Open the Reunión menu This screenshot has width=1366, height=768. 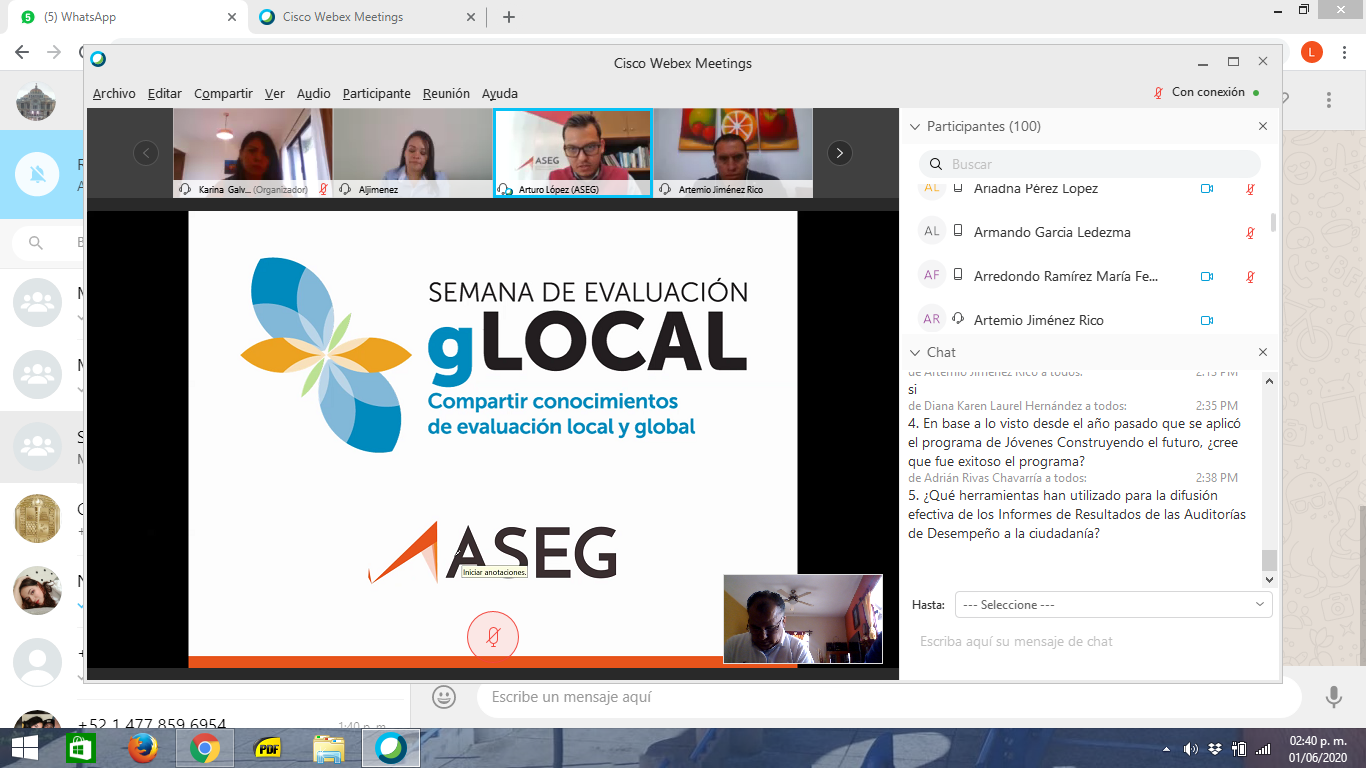(446, 94)
